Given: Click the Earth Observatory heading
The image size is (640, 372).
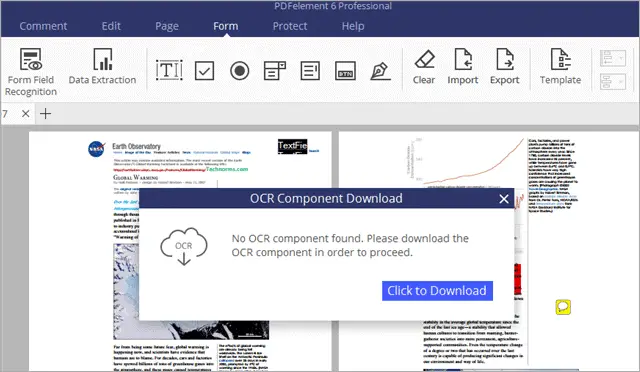Looking at the screenshot, I should (x=136, y=146).
